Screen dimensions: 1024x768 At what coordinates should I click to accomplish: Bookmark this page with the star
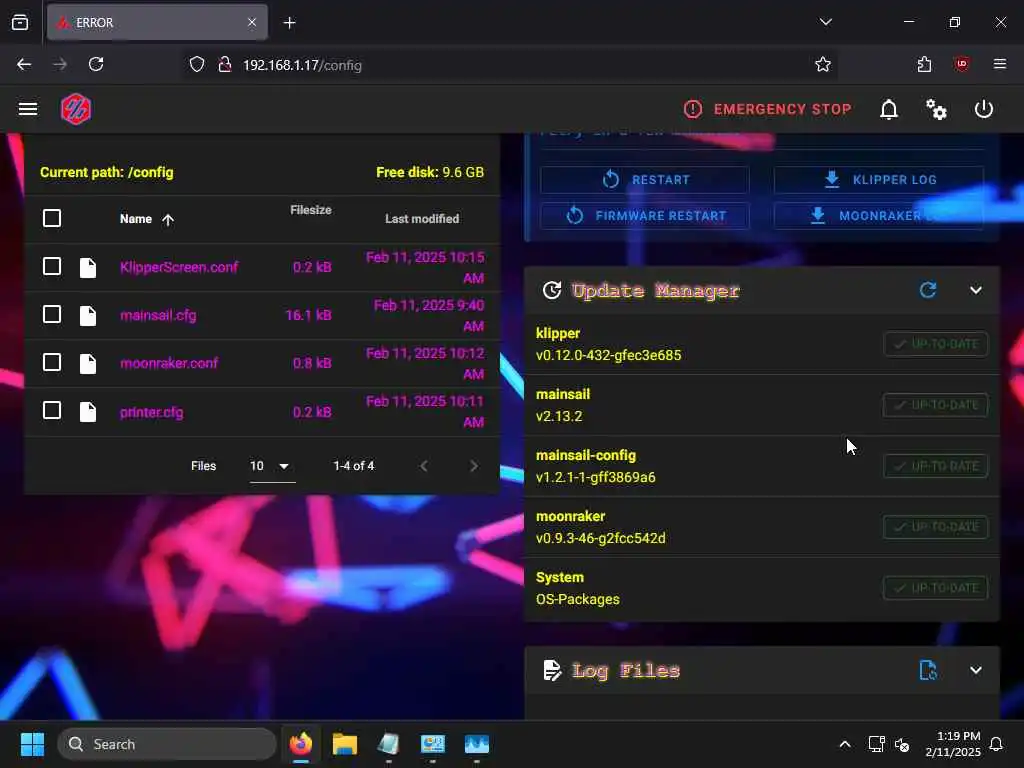tap(823, 65)
